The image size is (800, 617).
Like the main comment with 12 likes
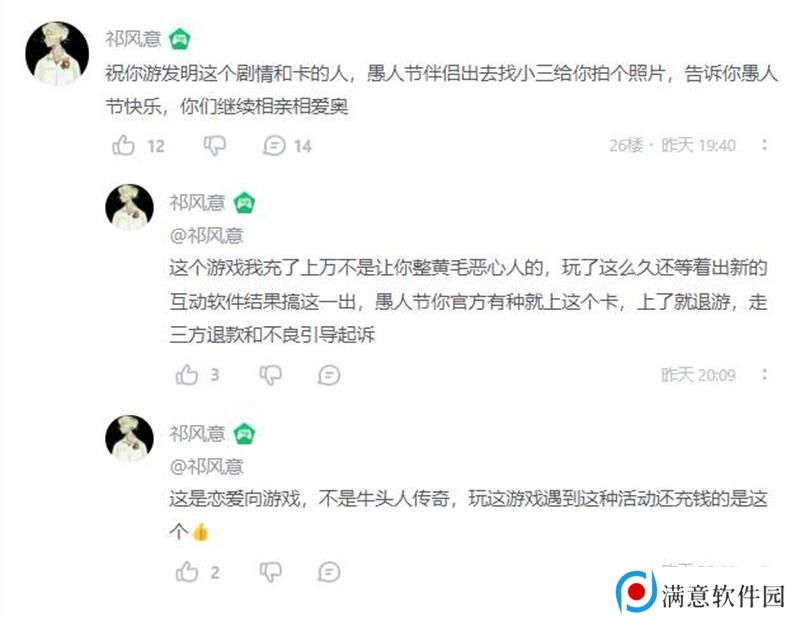[123, 145]
